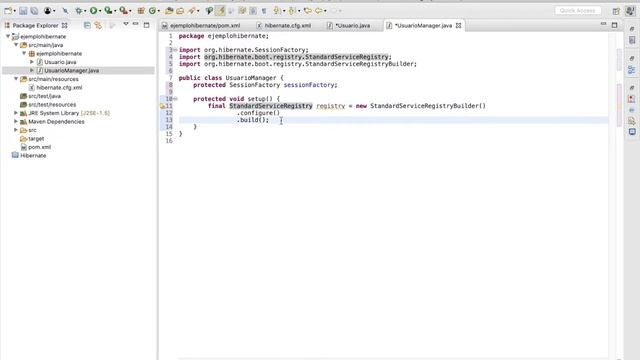Open Package Explorer view menu triangle

click(126, 24)
